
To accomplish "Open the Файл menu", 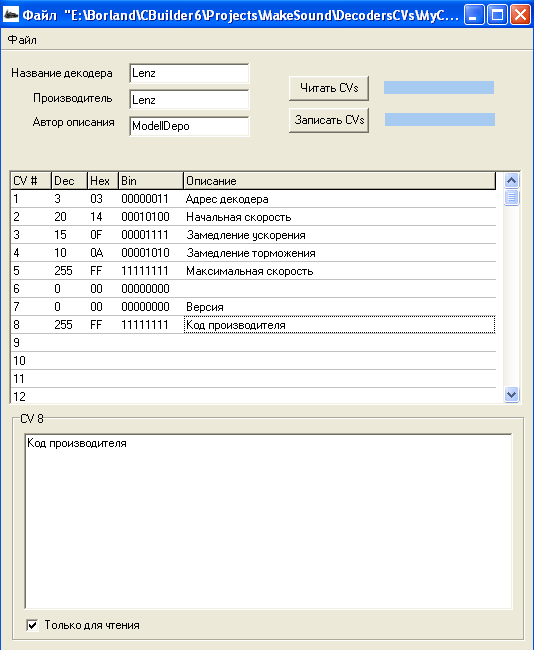I will tap(22, 40).
